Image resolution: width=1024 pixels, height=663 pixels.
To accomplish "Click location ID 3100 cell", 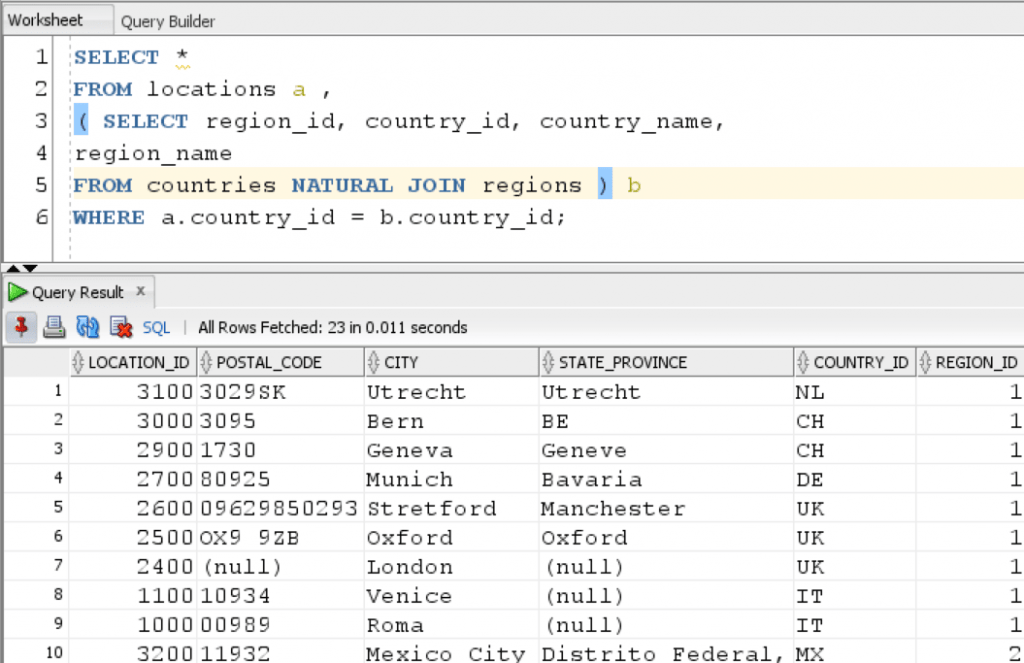I will click(133, 392).
